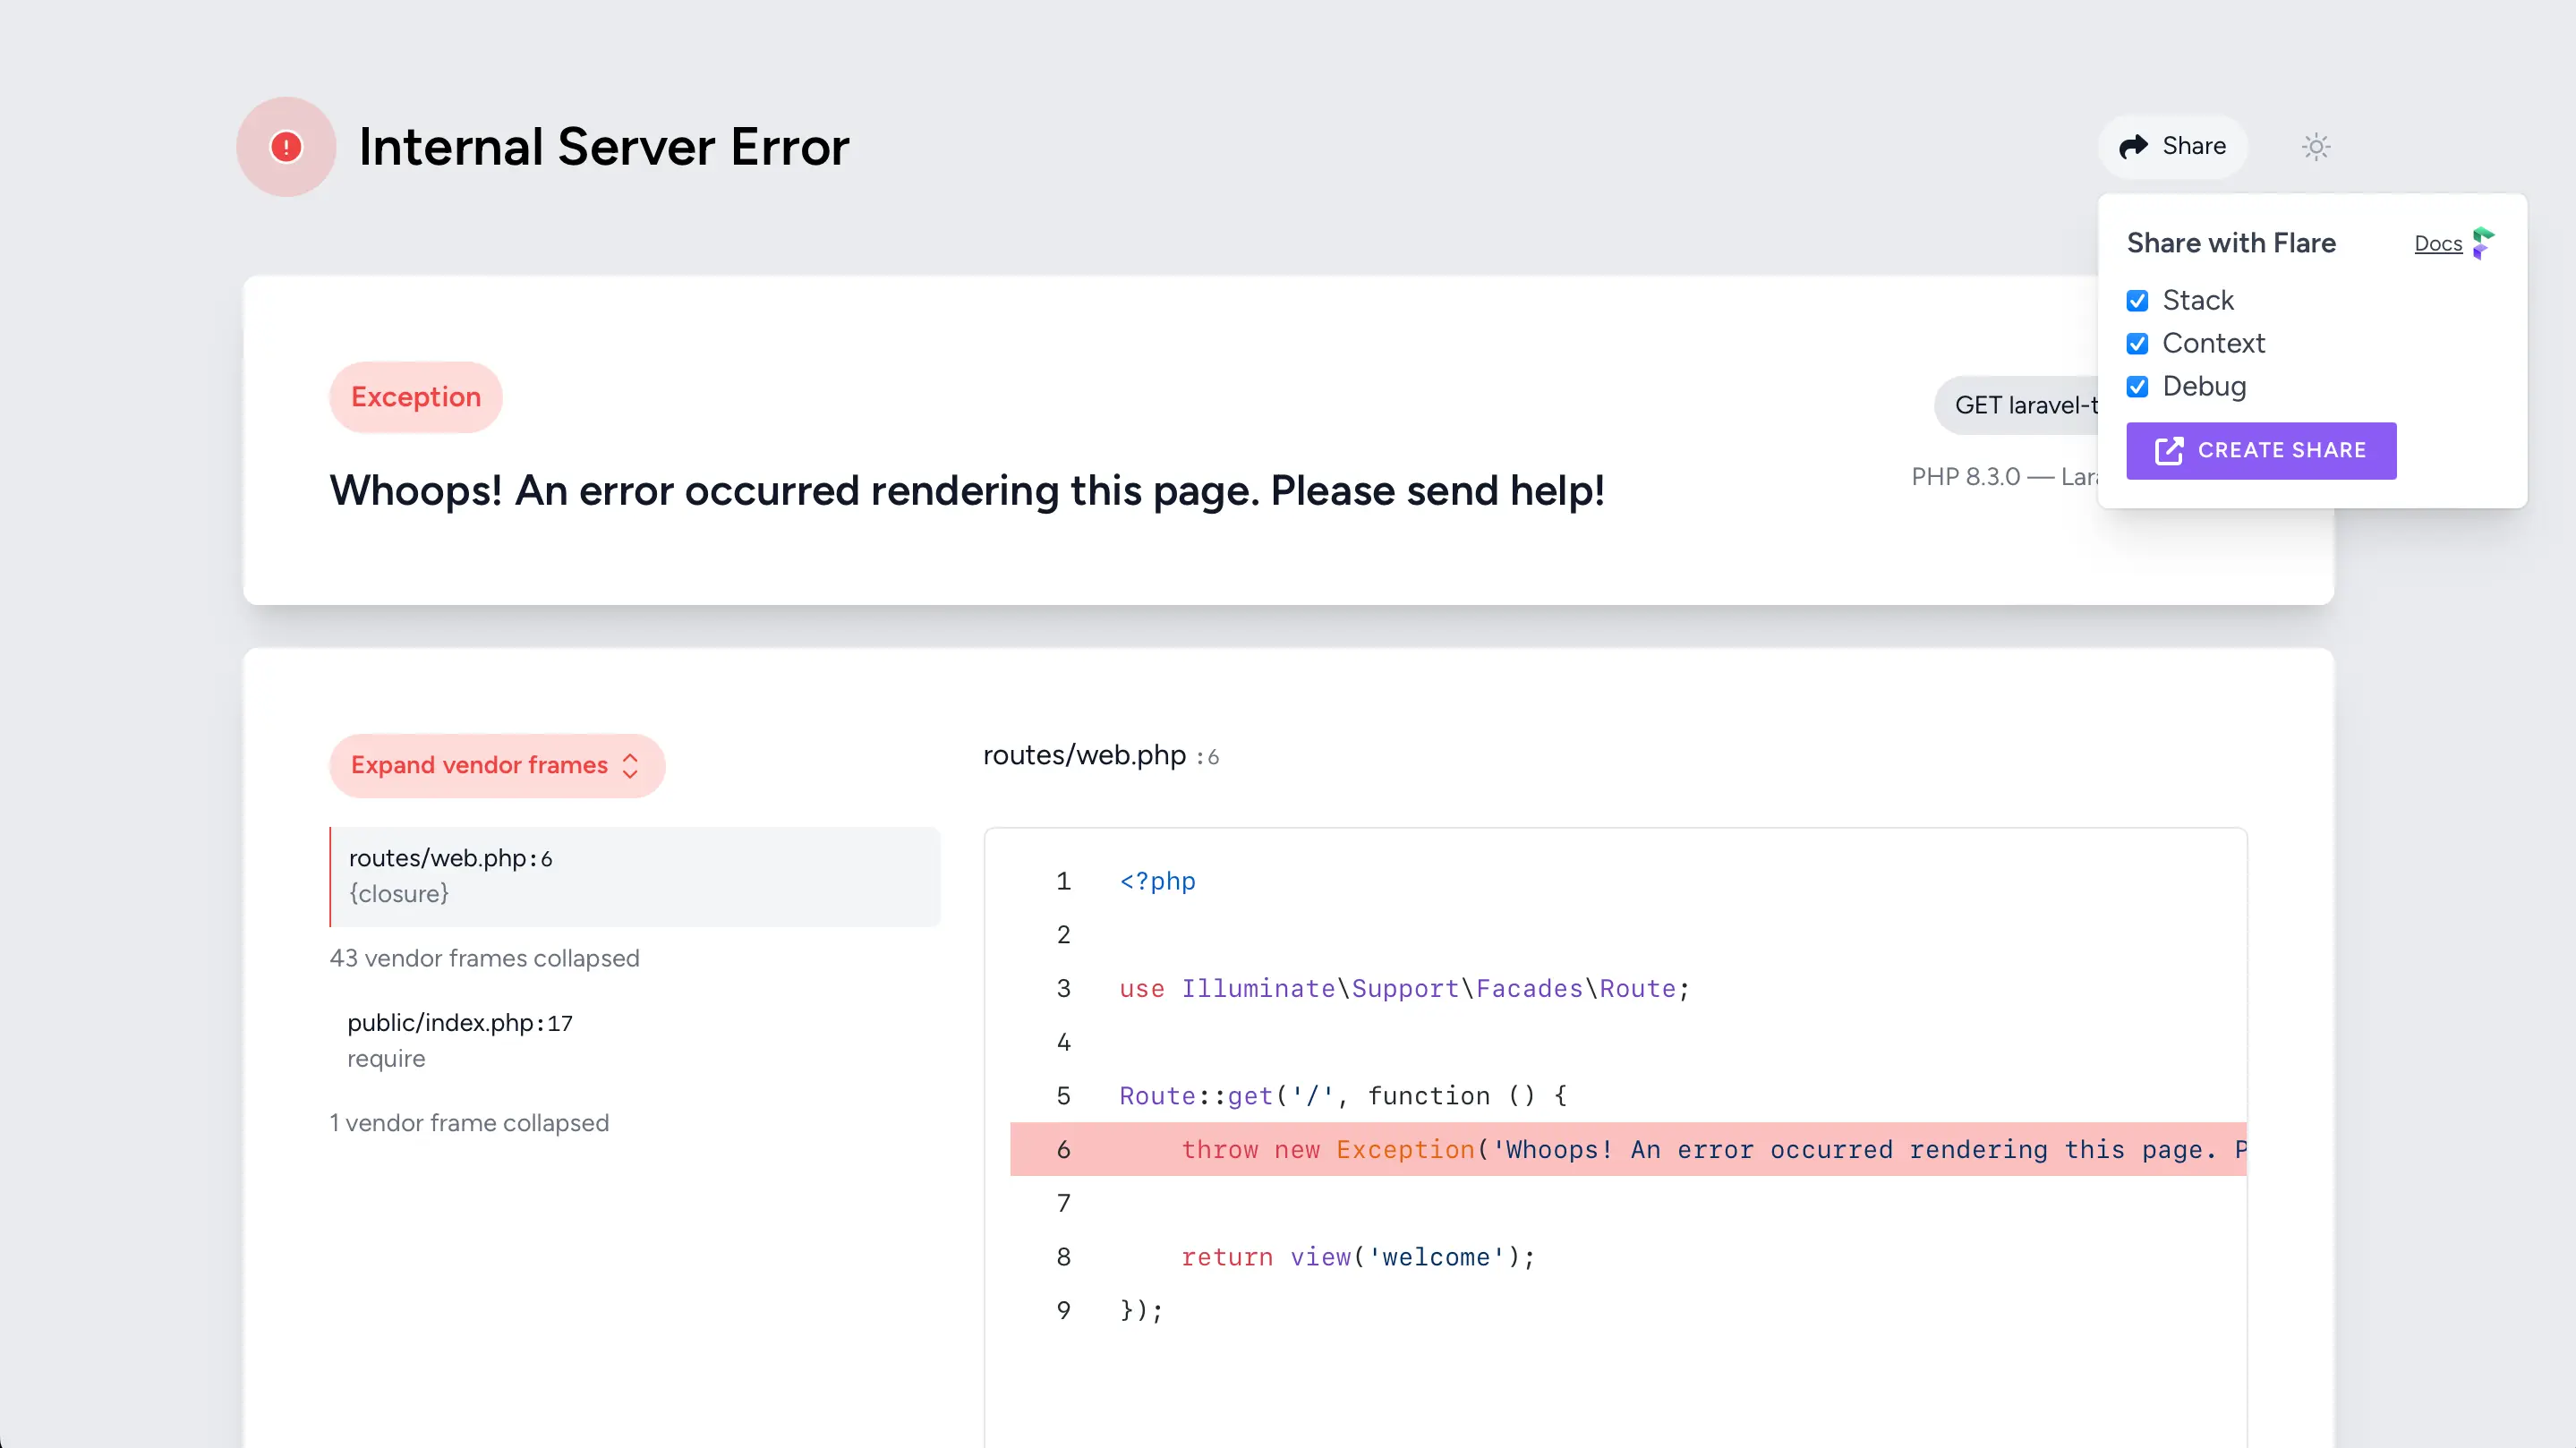
Task: Click the up-down chevrons beside Expand vendor frames
Action: 630,766
